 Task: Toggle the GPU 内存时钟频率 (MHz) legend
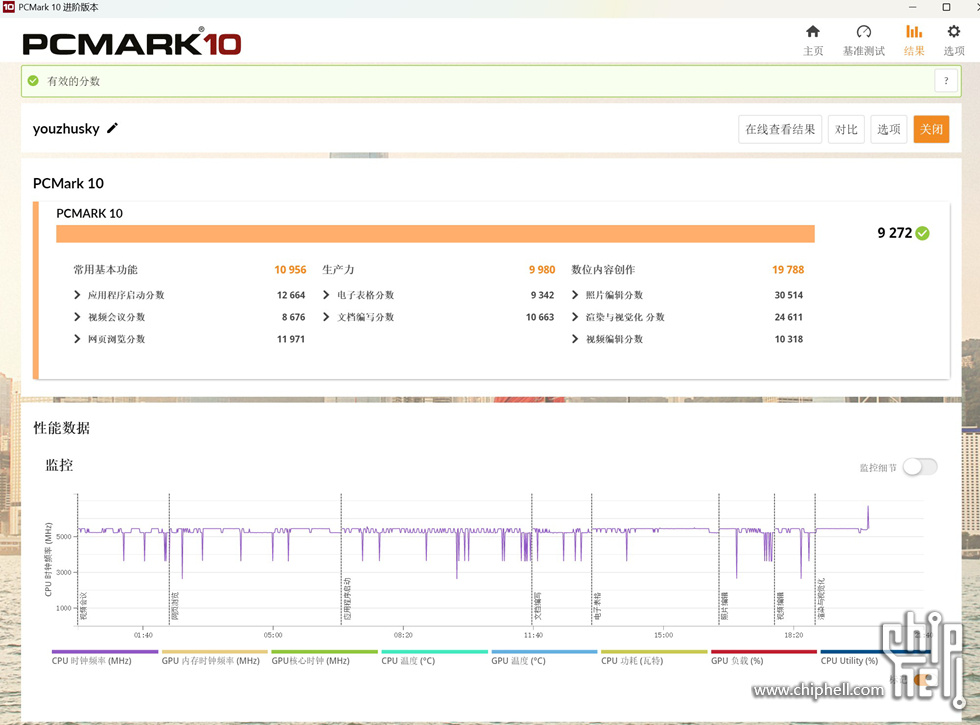click(x=214, y=658)
